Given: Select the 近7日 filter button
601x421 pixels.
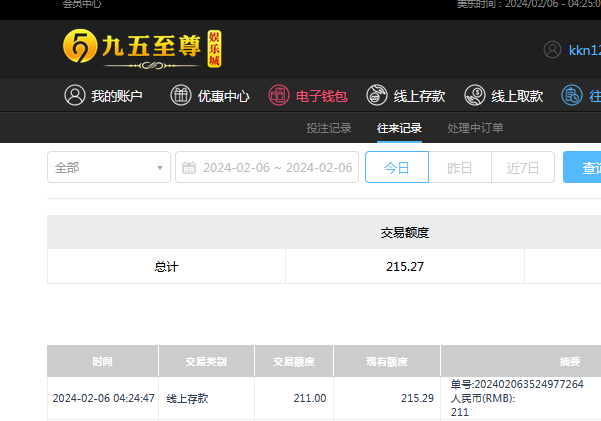Looking at the screenshot, I should click(x=523, y=167).
